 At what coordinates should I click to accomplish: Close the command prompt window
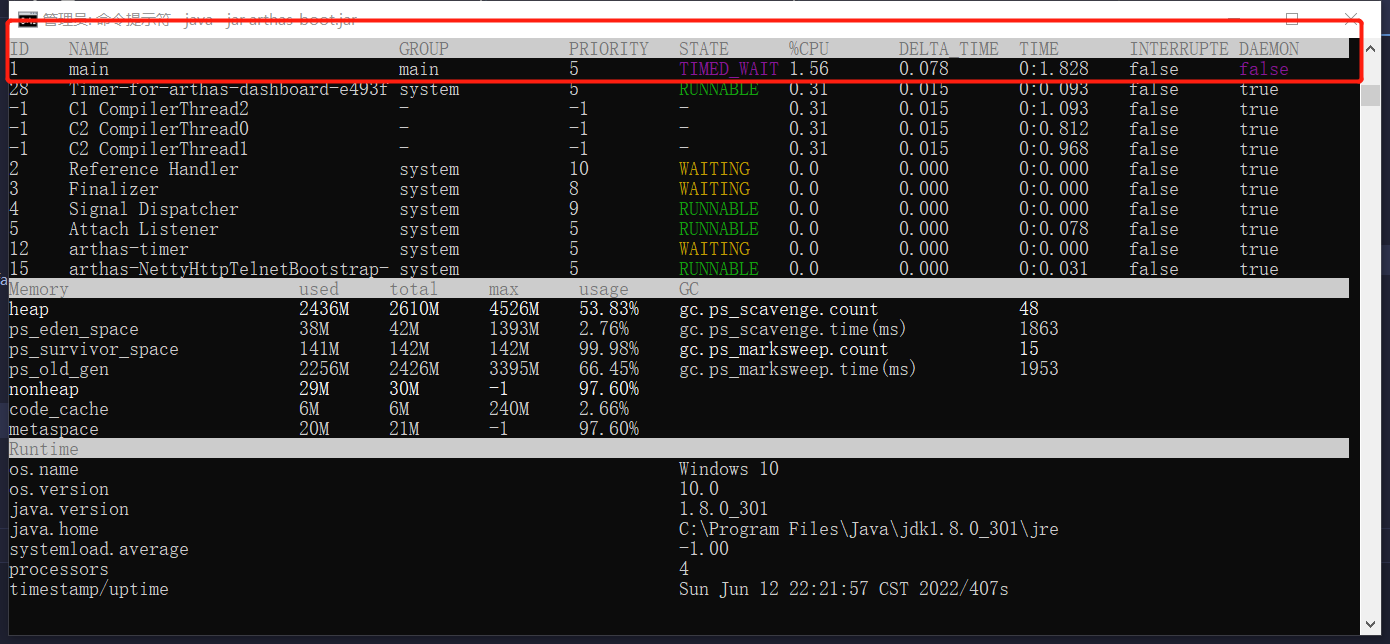tap(1352, 18)
